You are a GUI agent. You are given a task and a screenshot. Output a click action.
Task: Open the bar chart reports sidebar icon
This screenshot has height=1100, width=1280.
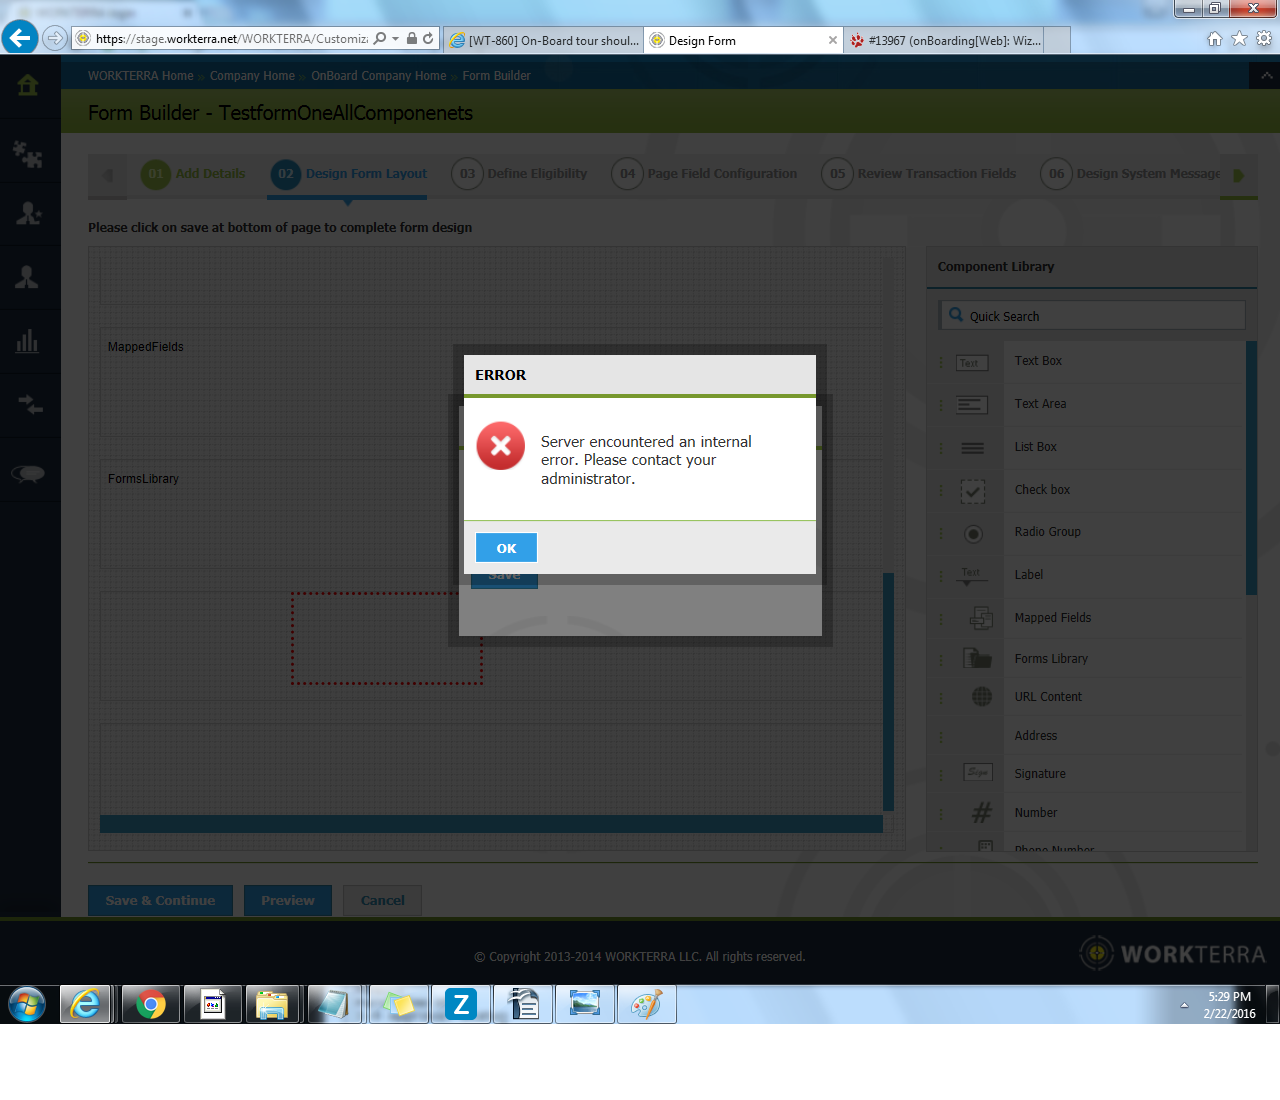pyautogui.click(x=28, y=342)
